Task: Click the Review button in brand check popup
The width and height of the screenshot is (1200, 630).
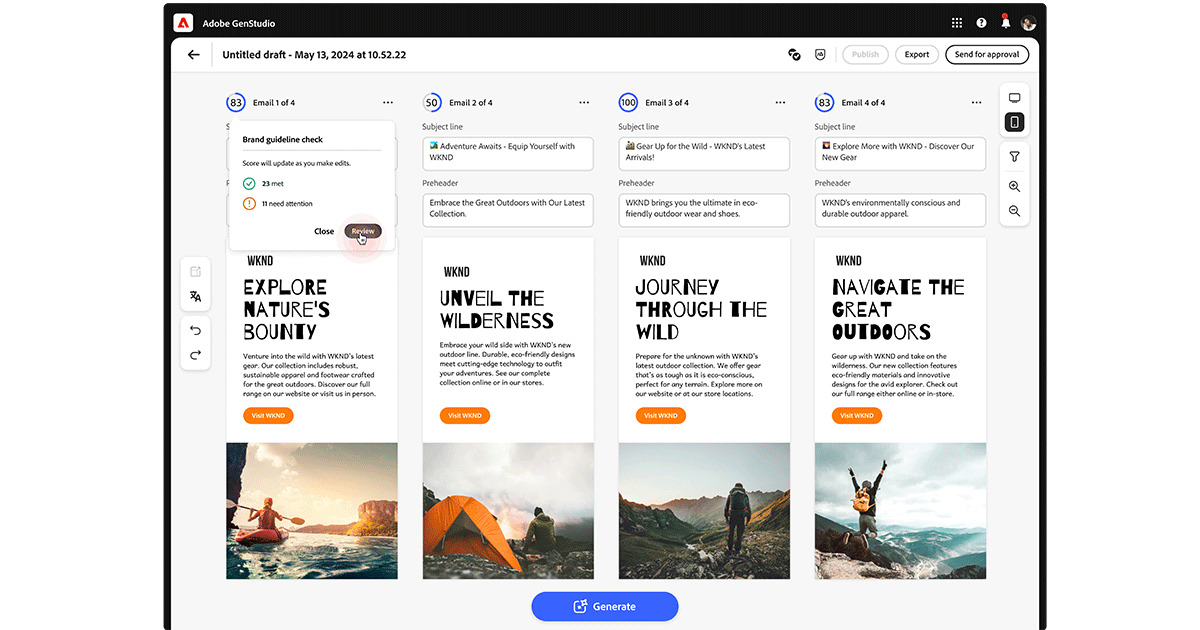Action: tap(363, 231)
